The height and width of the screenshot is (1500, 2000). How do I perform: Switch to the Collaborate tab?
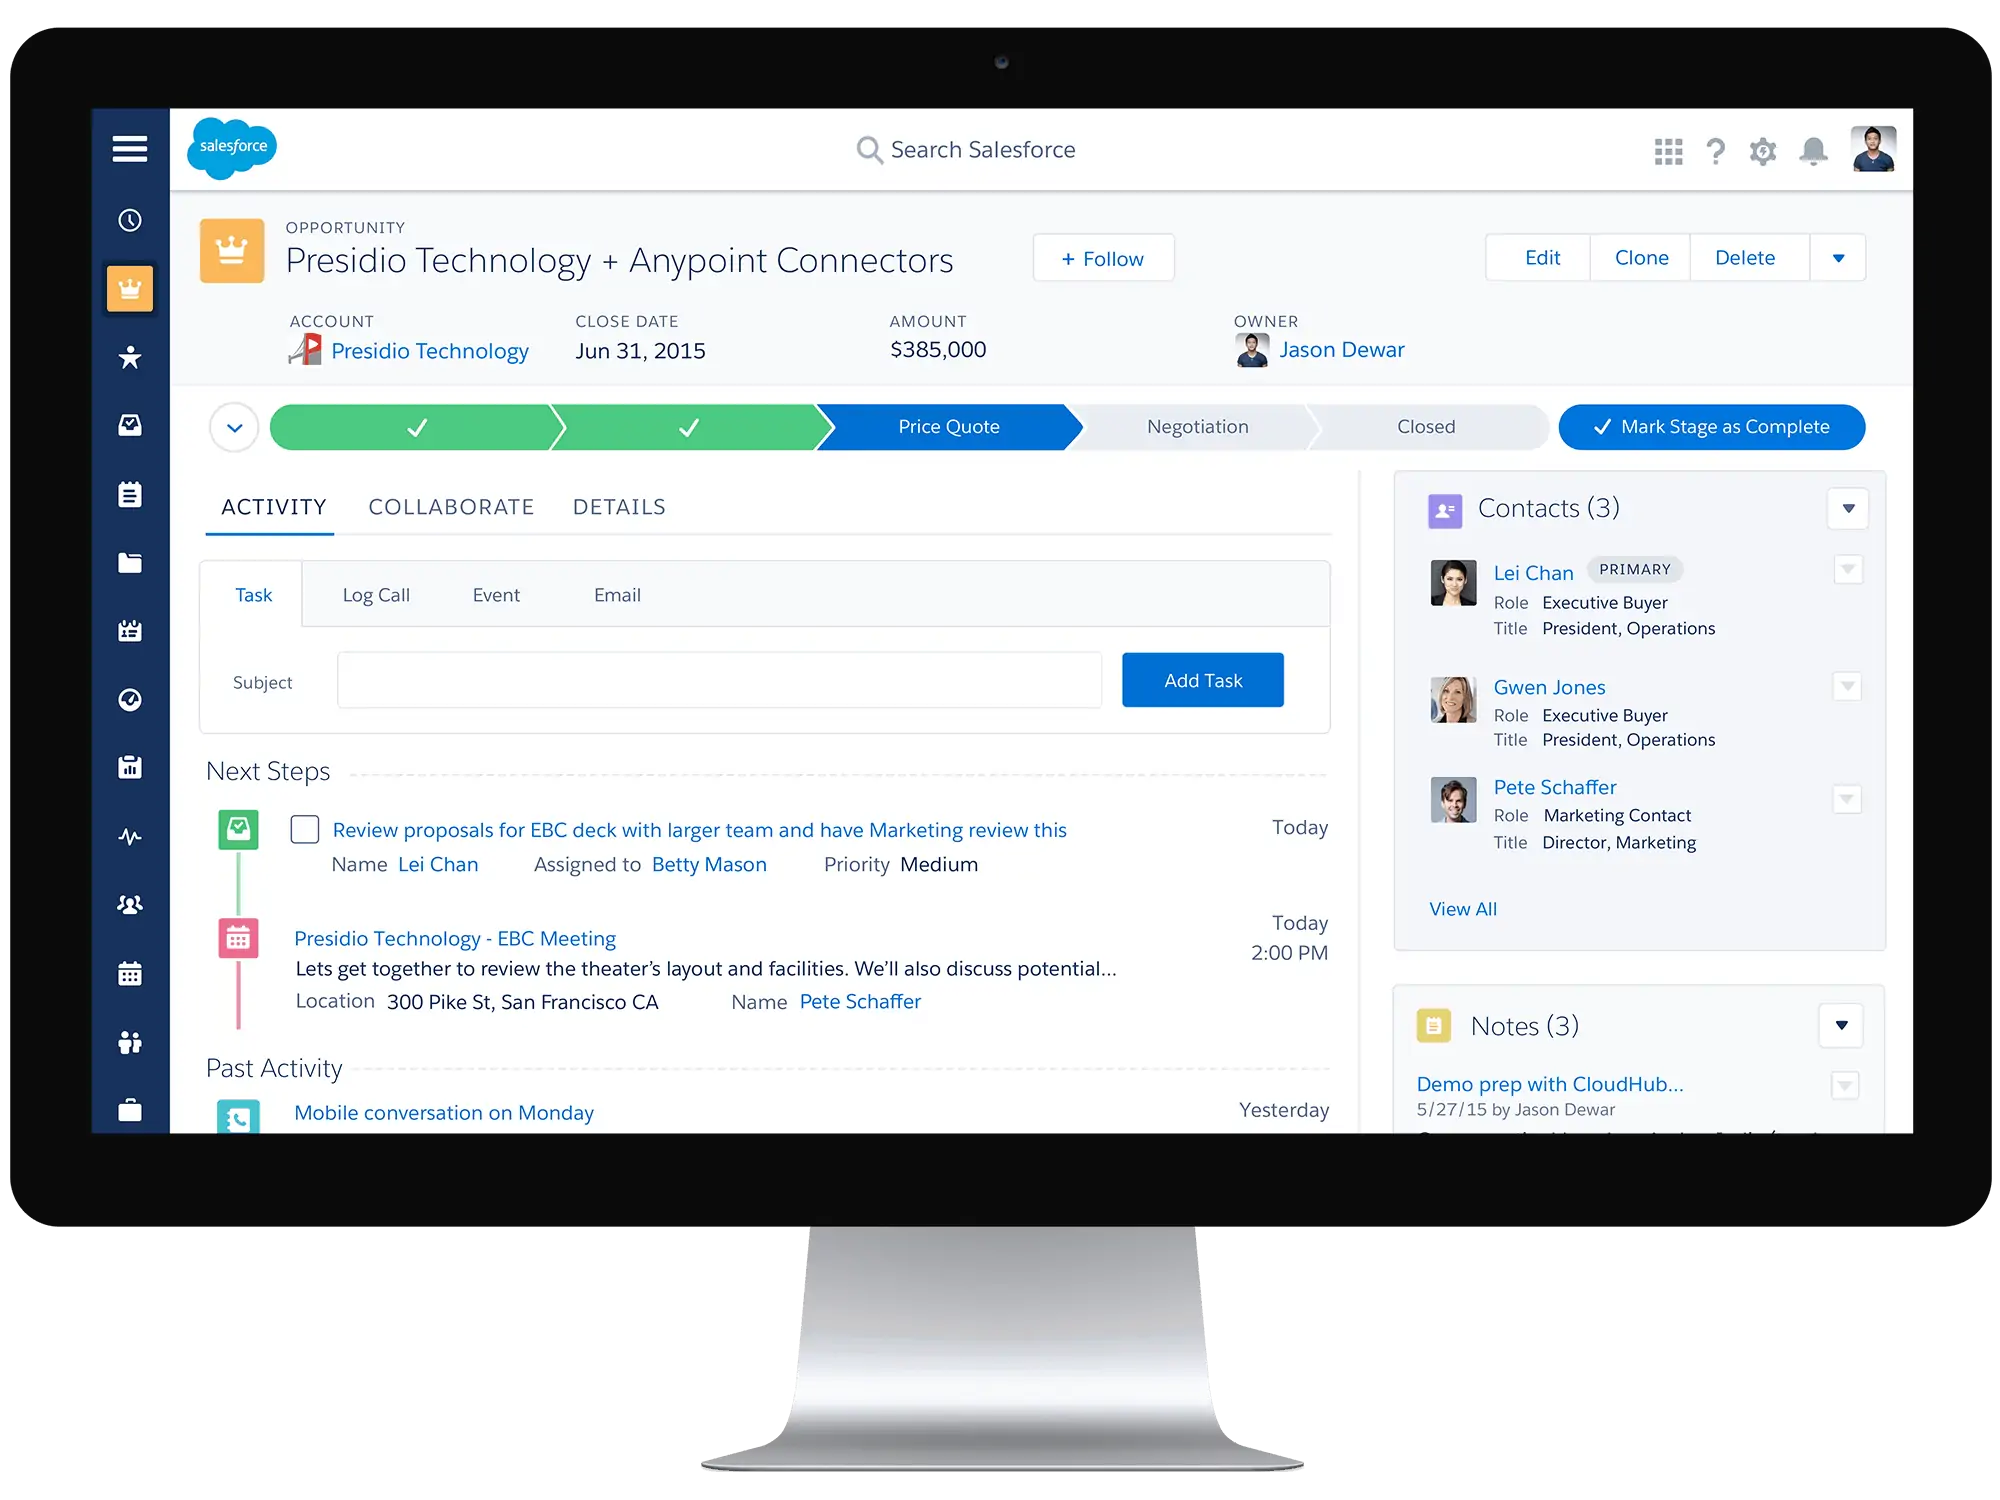tap(449, 507)
